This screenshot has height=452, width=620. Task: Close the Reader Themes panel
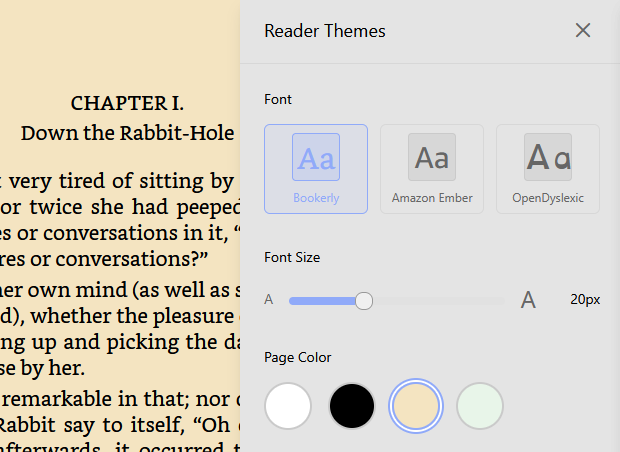(583, 31)
